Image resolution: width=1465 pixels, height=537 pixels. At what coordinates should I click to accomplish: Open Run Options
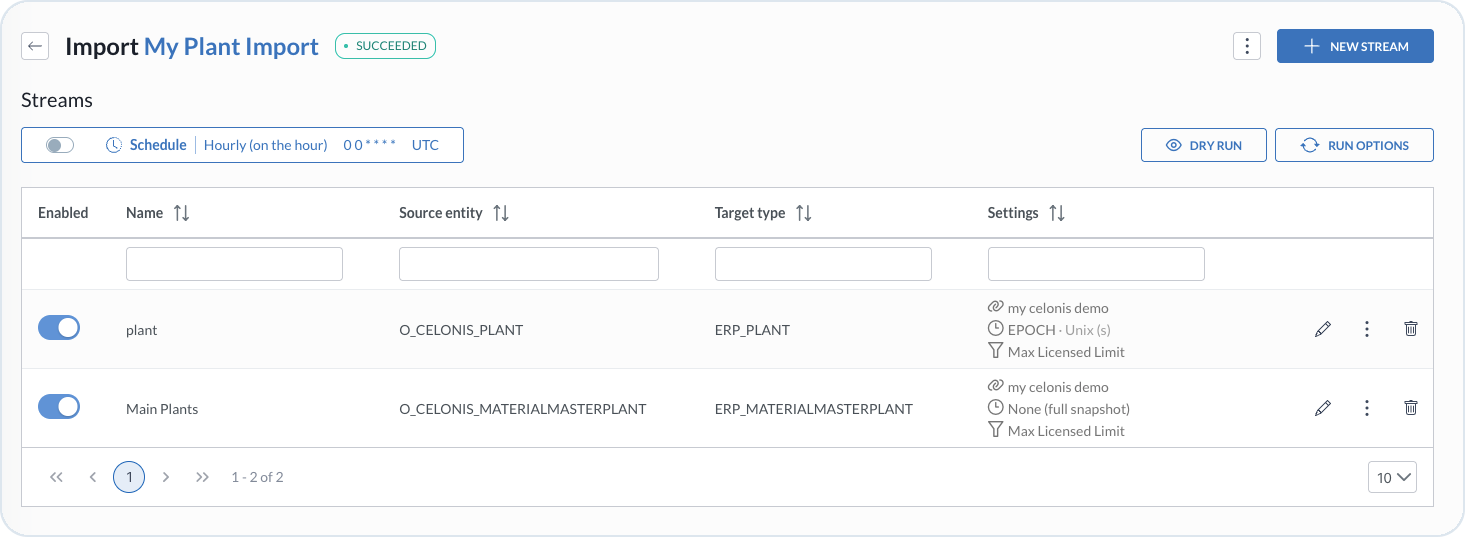pos(1354,145)
